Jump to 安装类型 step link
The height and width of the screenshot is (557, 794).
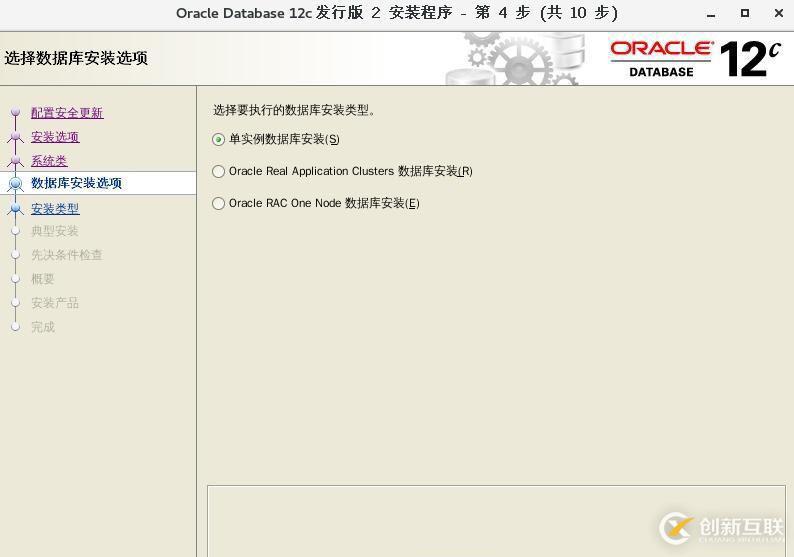55,209
